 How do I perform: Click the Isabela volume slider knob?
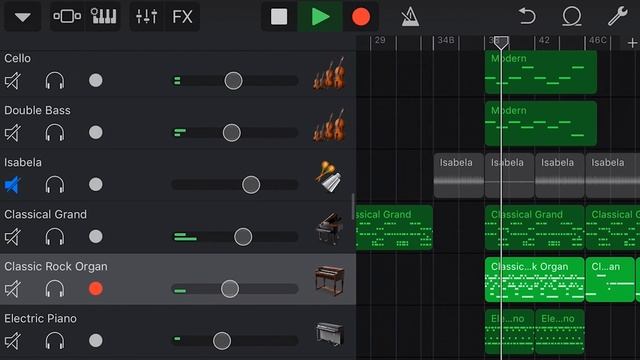[x=251, y=185]
